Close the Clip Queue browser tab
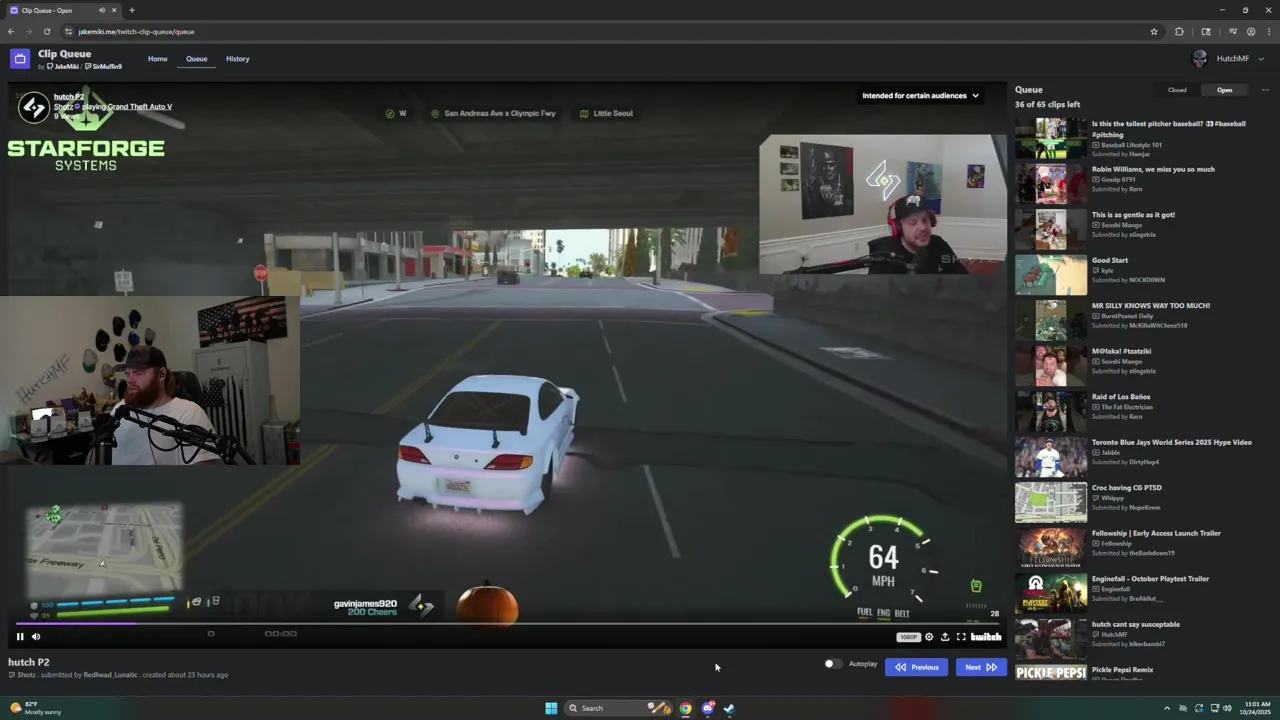1280x720 pixels. pyautogui.click(x=114, y=10)
